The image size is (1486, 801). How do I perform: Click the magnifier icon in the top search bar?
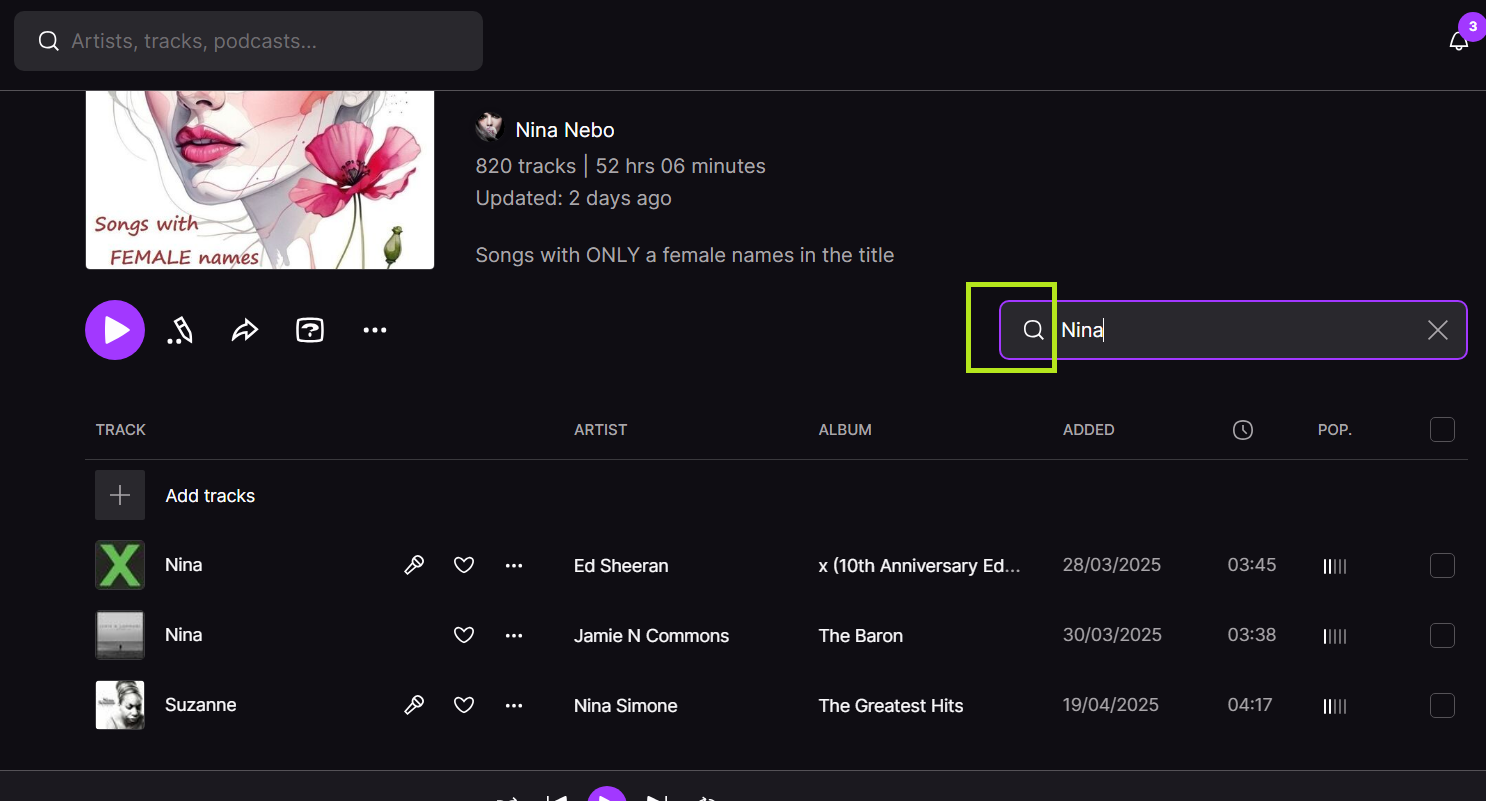pos(48,41)
